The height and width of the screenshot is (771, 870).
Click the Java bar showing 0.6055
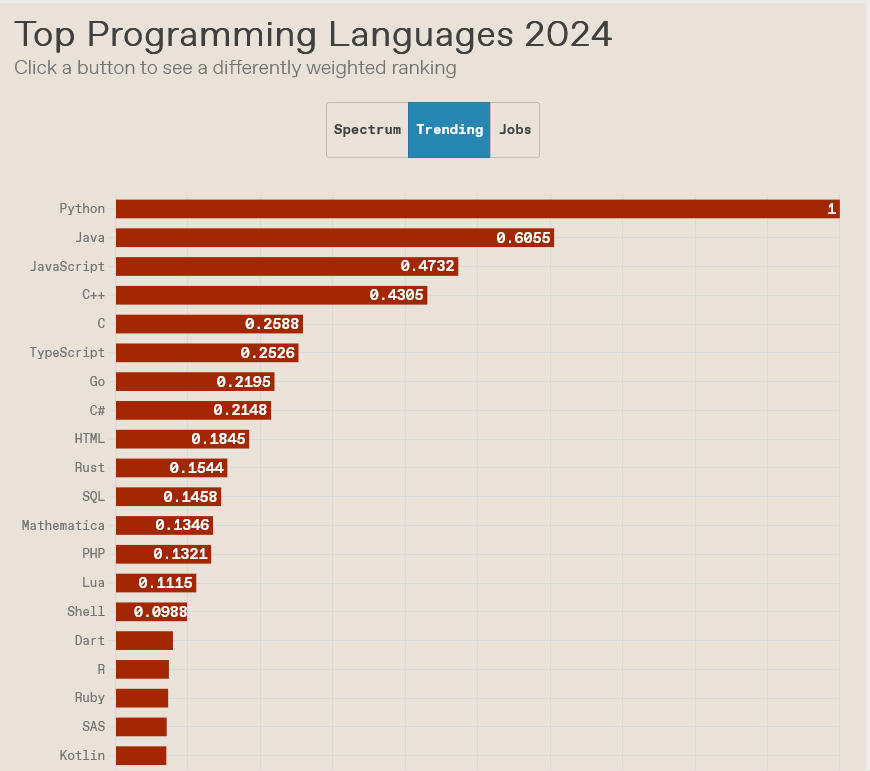click(335, 238)
